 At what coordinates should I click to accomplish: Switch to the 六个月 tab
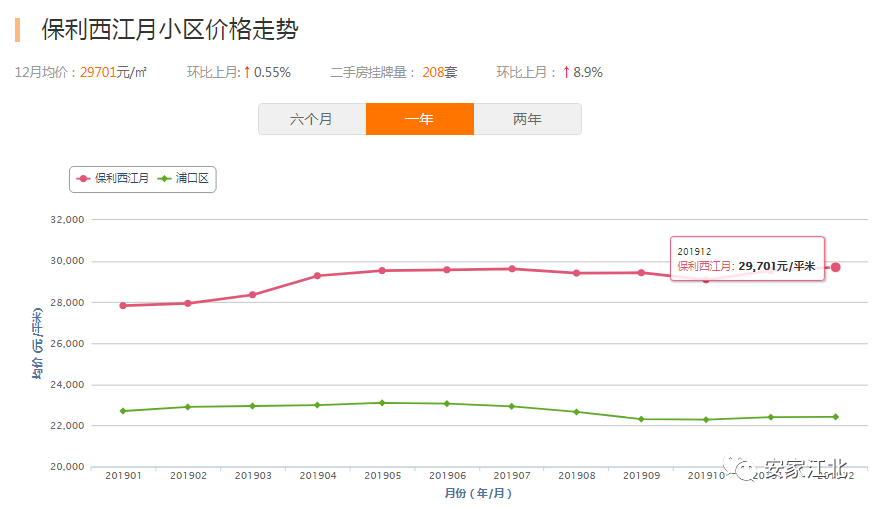point(312,119)
